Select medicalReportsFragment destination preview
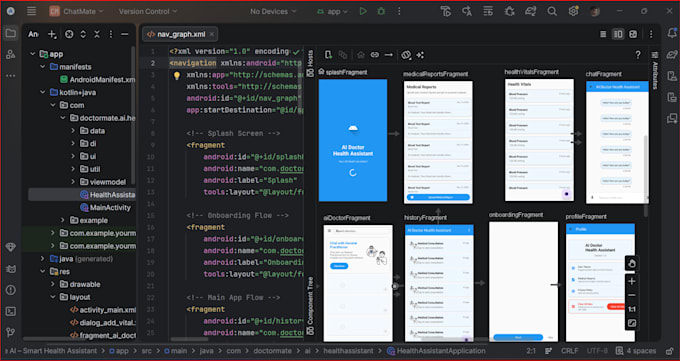 (x=438, y=142)
